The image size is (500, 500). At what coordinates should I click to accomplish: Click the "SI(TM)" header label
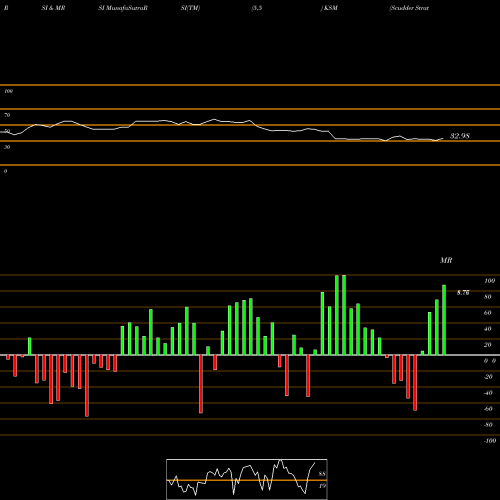190,8
